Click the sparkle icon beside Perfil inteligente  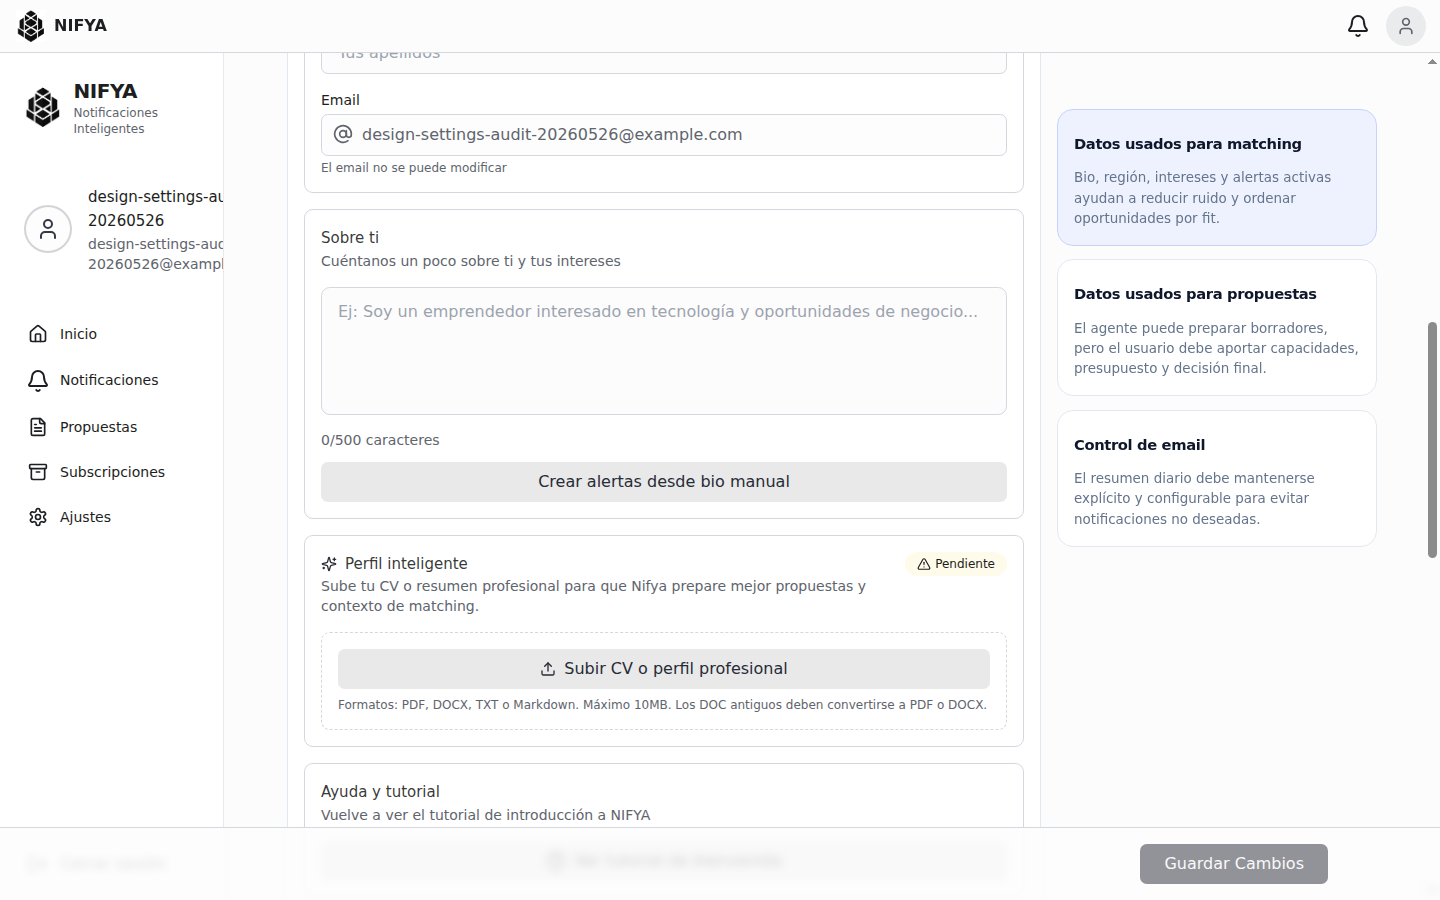coord(329,564)
